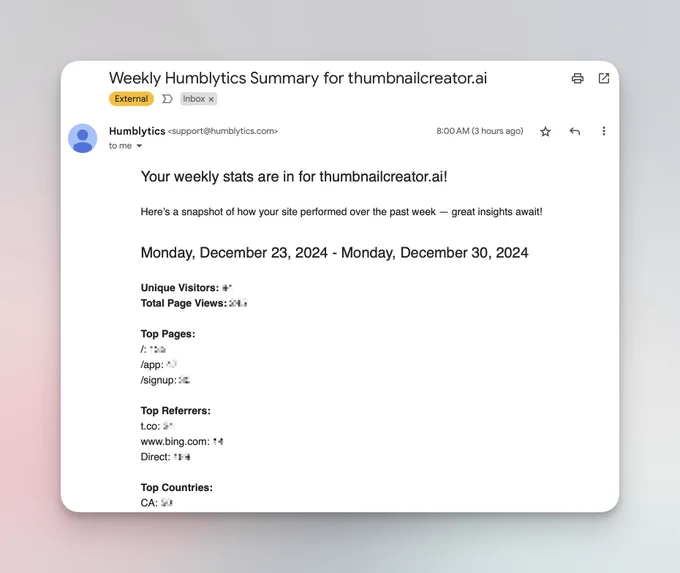Open email in new window icon

[604, 79]
